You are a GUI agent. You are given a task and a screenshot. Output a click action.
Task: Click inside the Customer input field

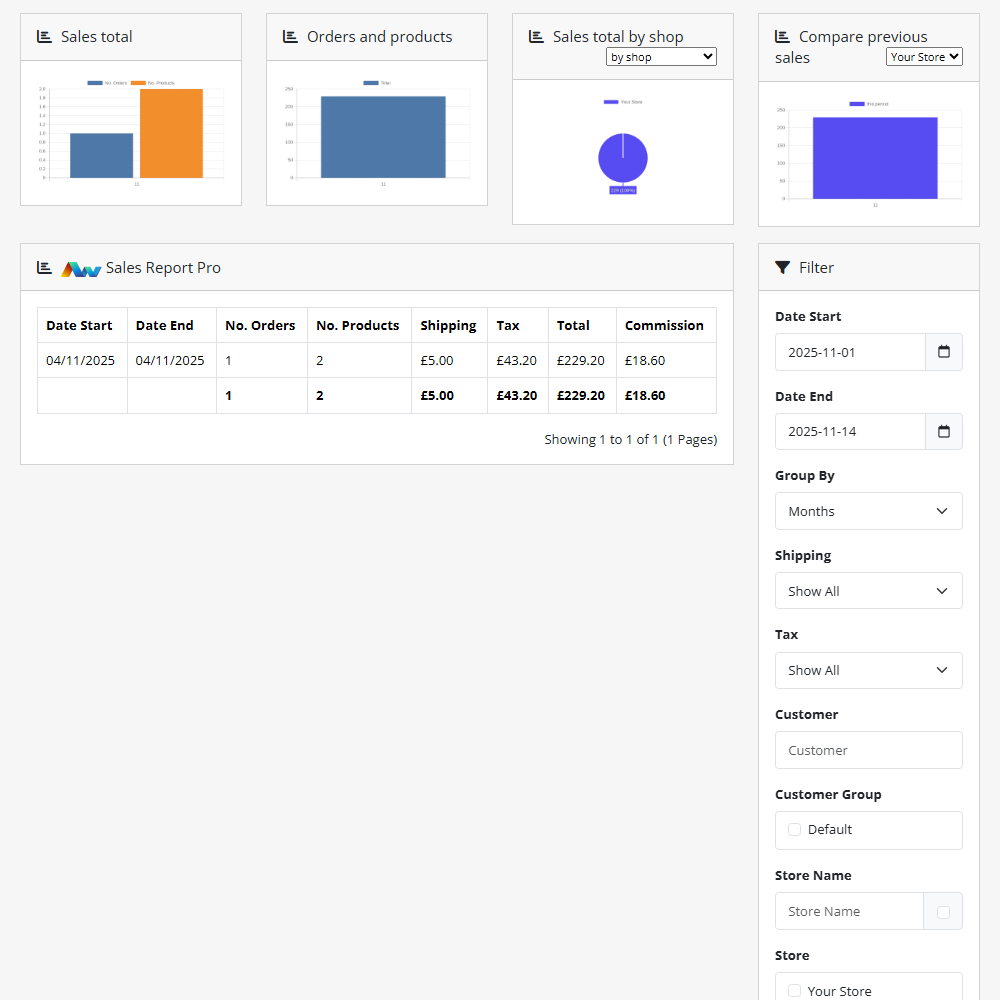tap(868, 750)
